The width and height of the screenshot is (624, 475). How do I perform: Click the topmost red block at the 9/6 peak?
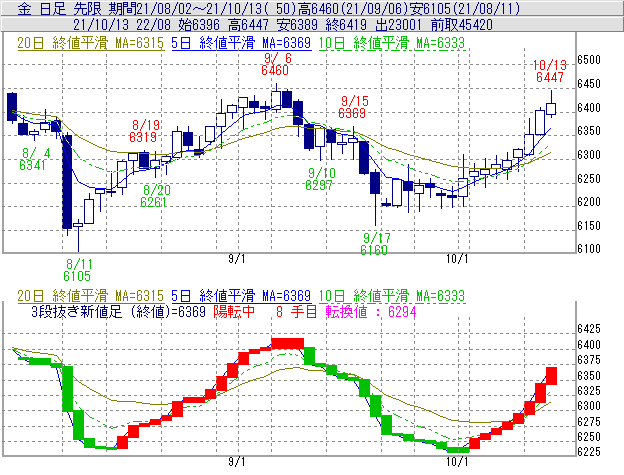point(287,343)
